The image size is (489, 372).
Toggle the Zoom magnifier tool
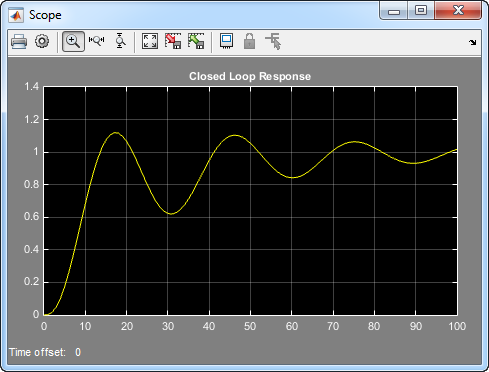(73, 41)
